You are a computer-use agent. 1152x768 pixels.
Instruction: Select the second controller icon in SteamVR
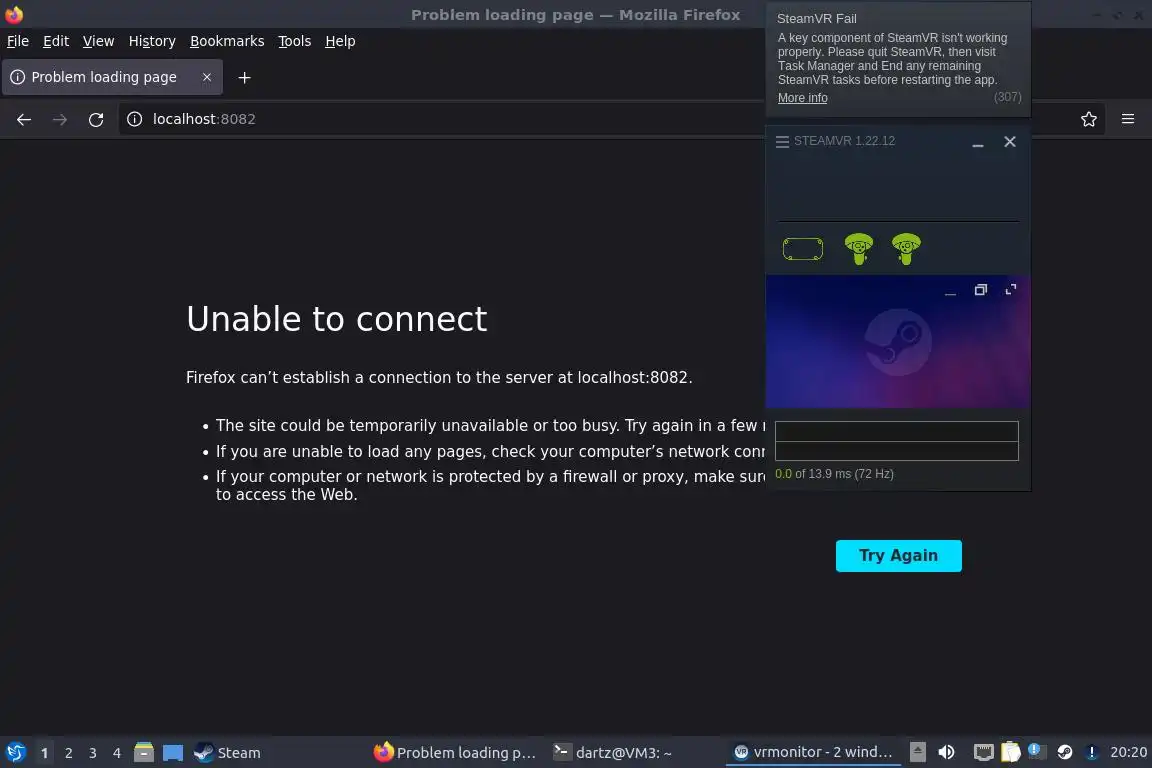(x=906, y=248)
